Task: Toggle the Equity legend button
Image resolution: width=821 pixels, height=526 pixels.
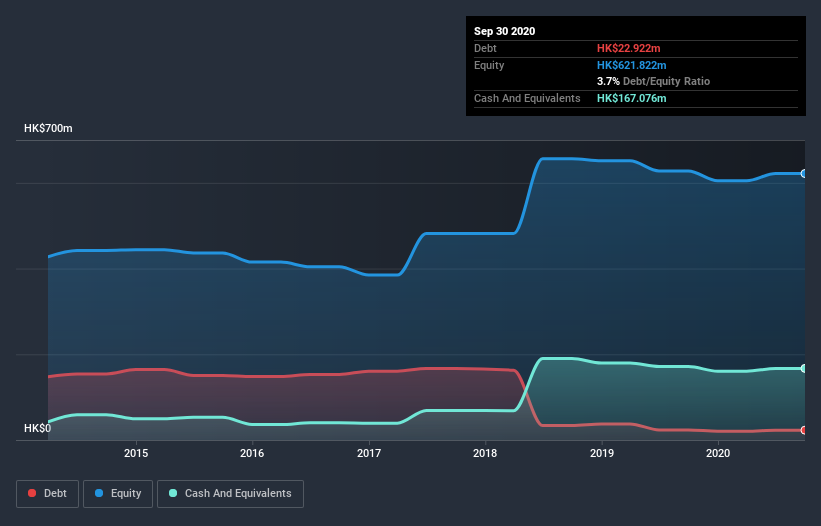Action: click(x=118, y=494)
